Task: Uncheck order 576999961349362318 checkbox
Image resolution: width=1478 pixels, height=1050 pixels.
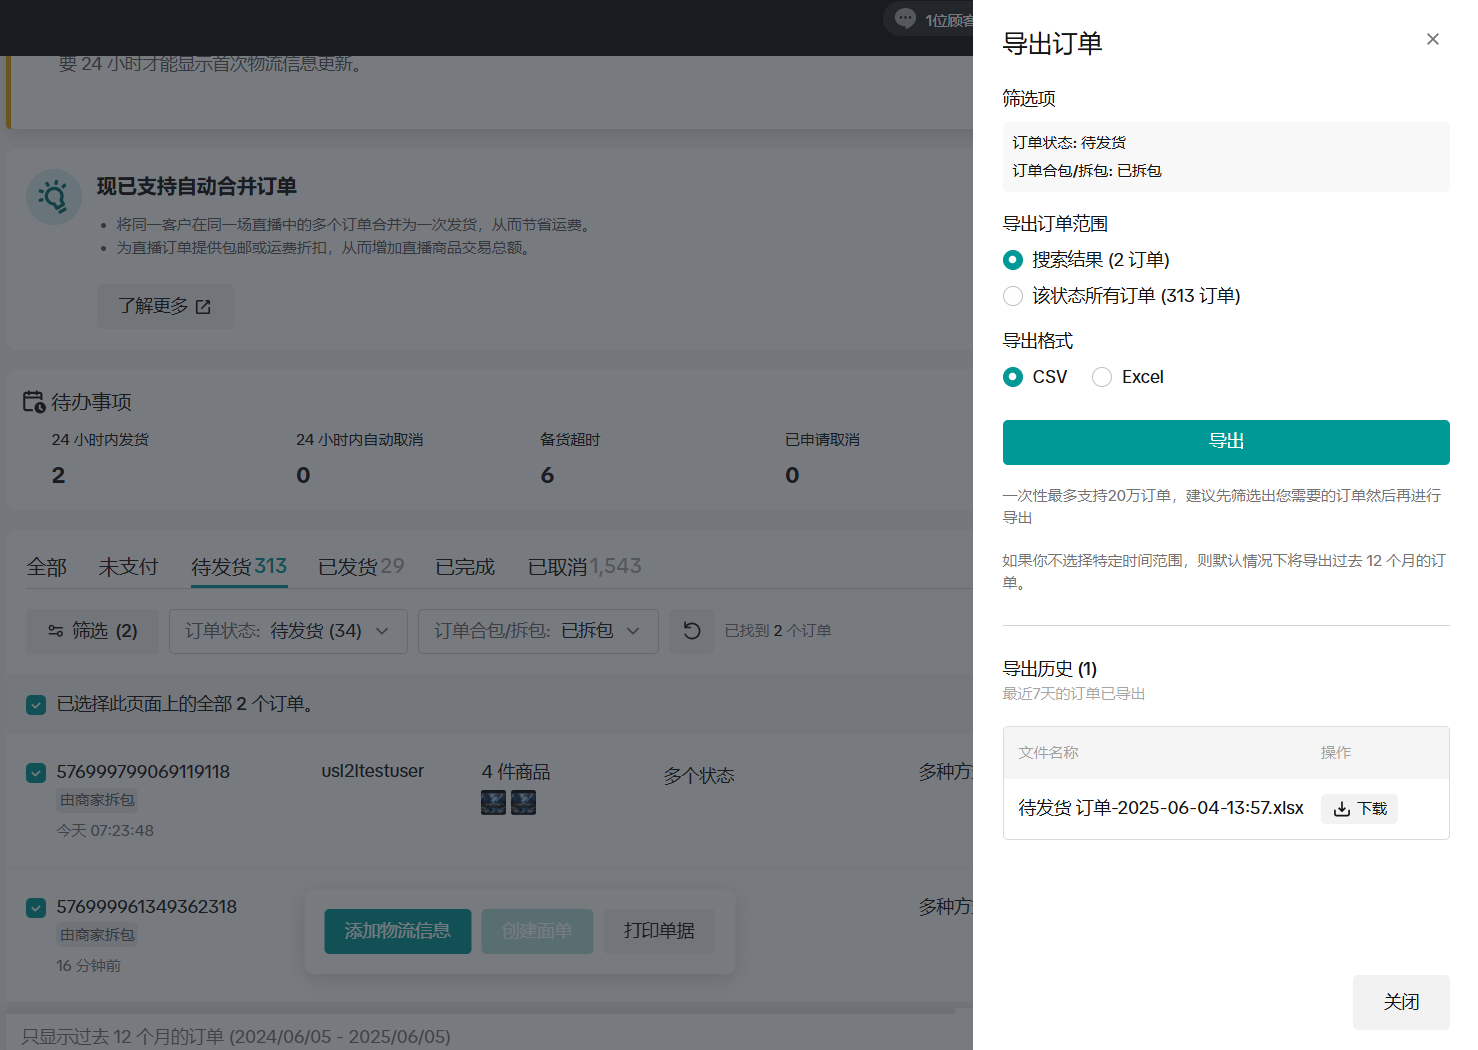Action: tap(36, 908)
